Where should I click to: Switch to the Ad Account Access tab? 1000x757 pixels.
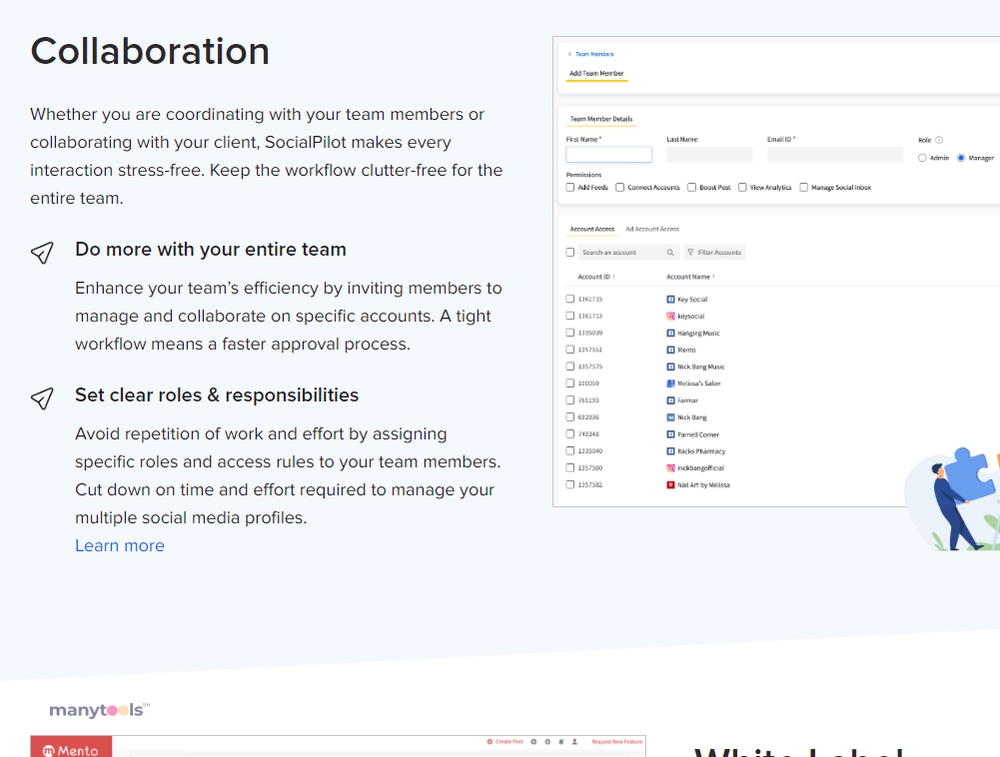tap(652, 229)
